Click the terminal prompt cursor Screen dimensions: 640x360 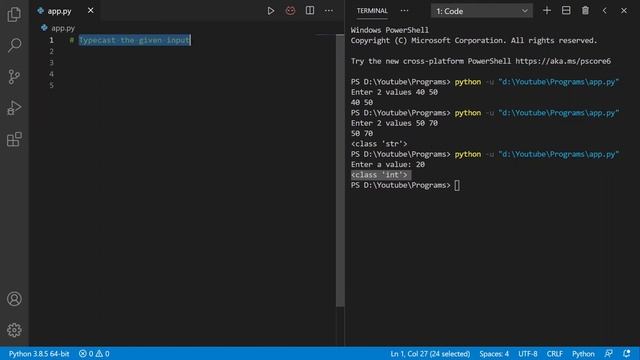pyautogui.click(x=457, y=185)
